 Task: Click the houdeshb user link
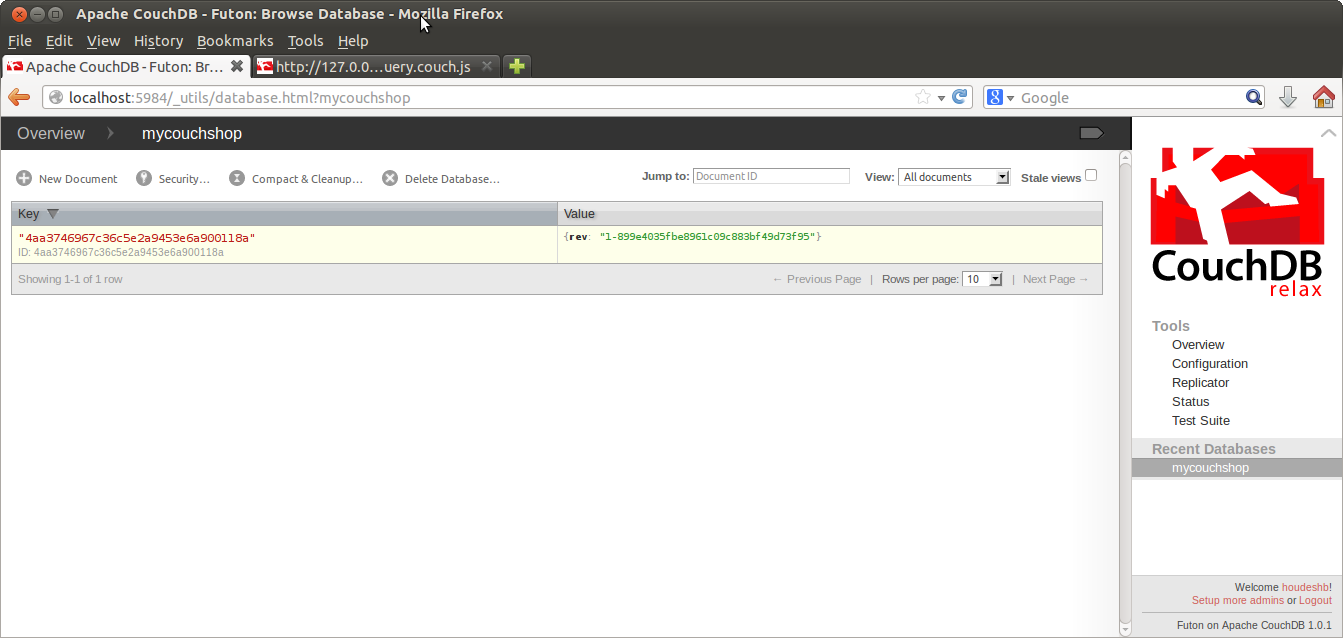(1305, 588)
